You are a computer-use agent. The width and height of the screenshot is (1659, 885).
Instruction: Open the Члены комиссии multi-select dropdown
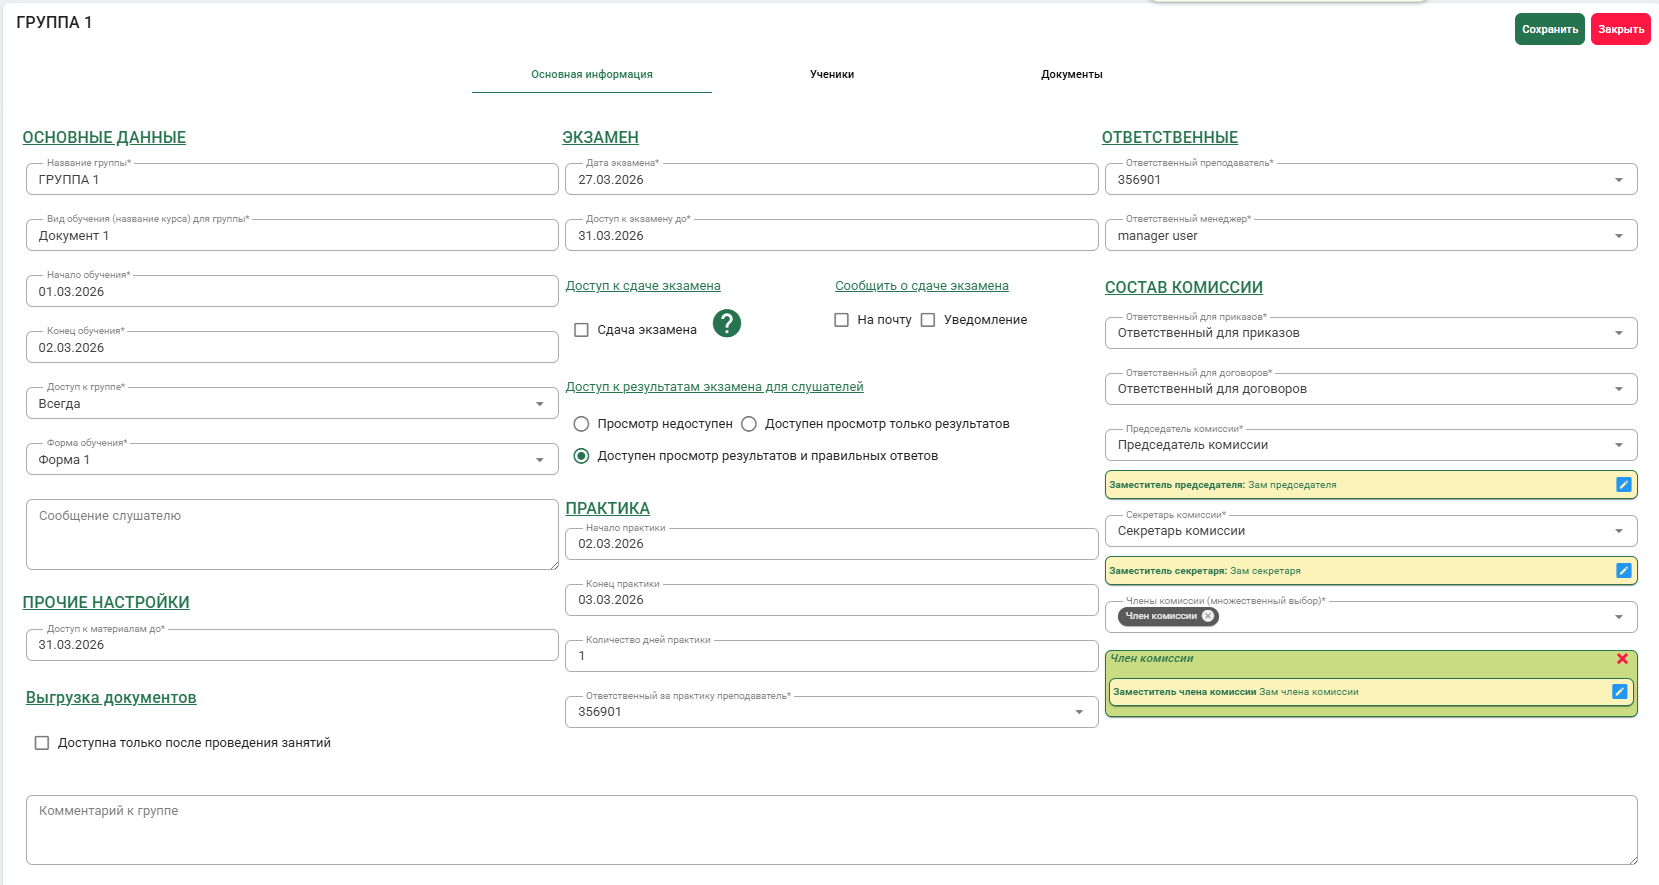[1371, 617]
